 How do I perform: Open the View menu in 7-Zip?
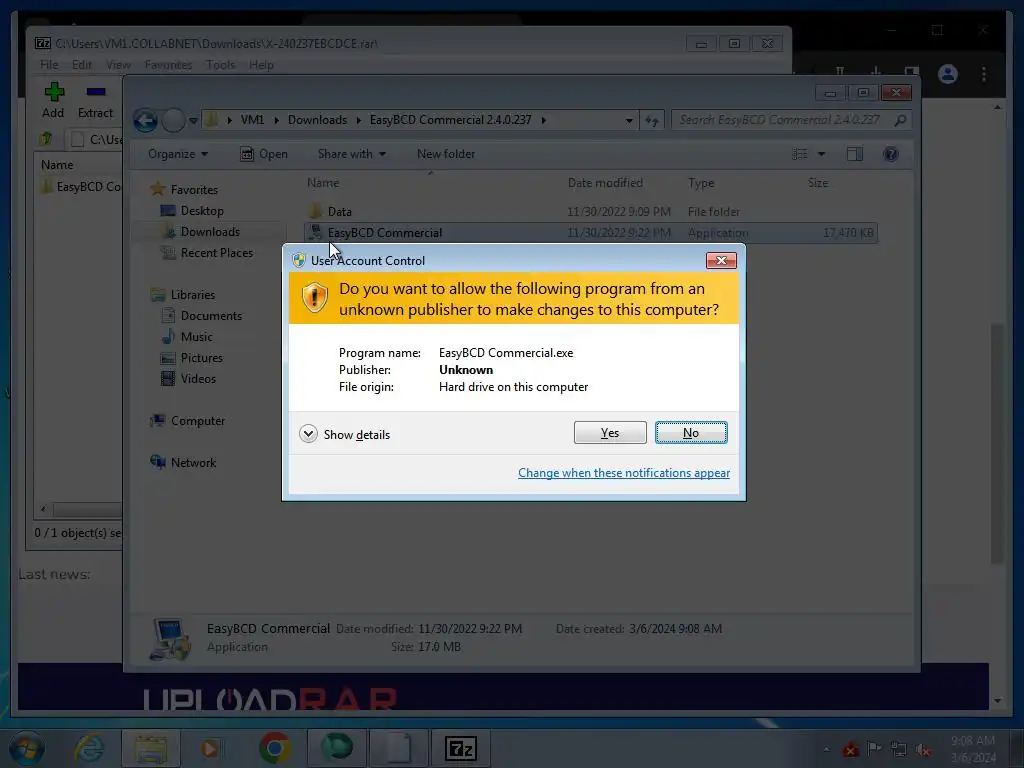(x=118, y=65)
